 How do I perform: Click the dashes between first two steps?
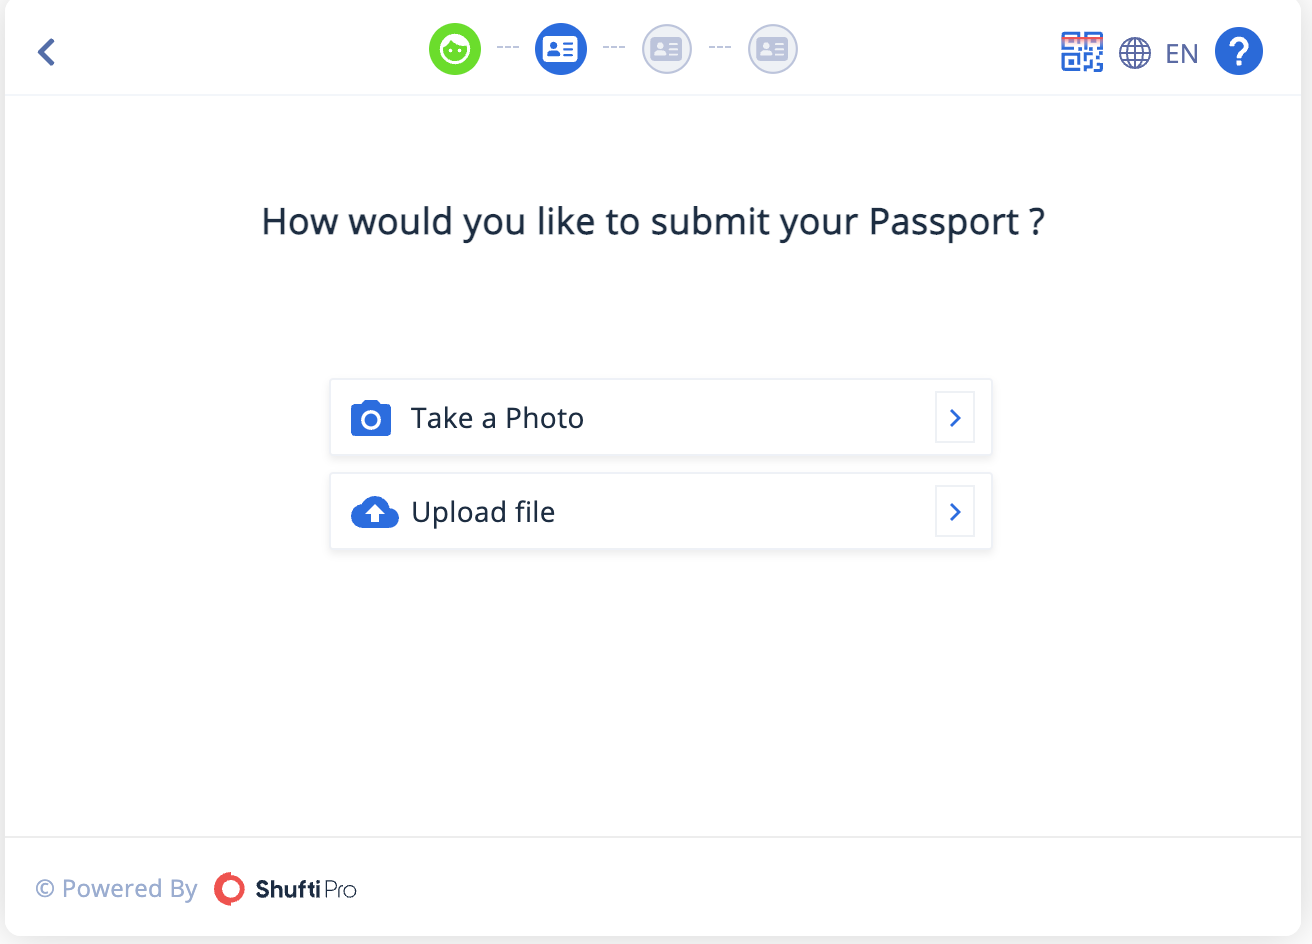point(508,48)
